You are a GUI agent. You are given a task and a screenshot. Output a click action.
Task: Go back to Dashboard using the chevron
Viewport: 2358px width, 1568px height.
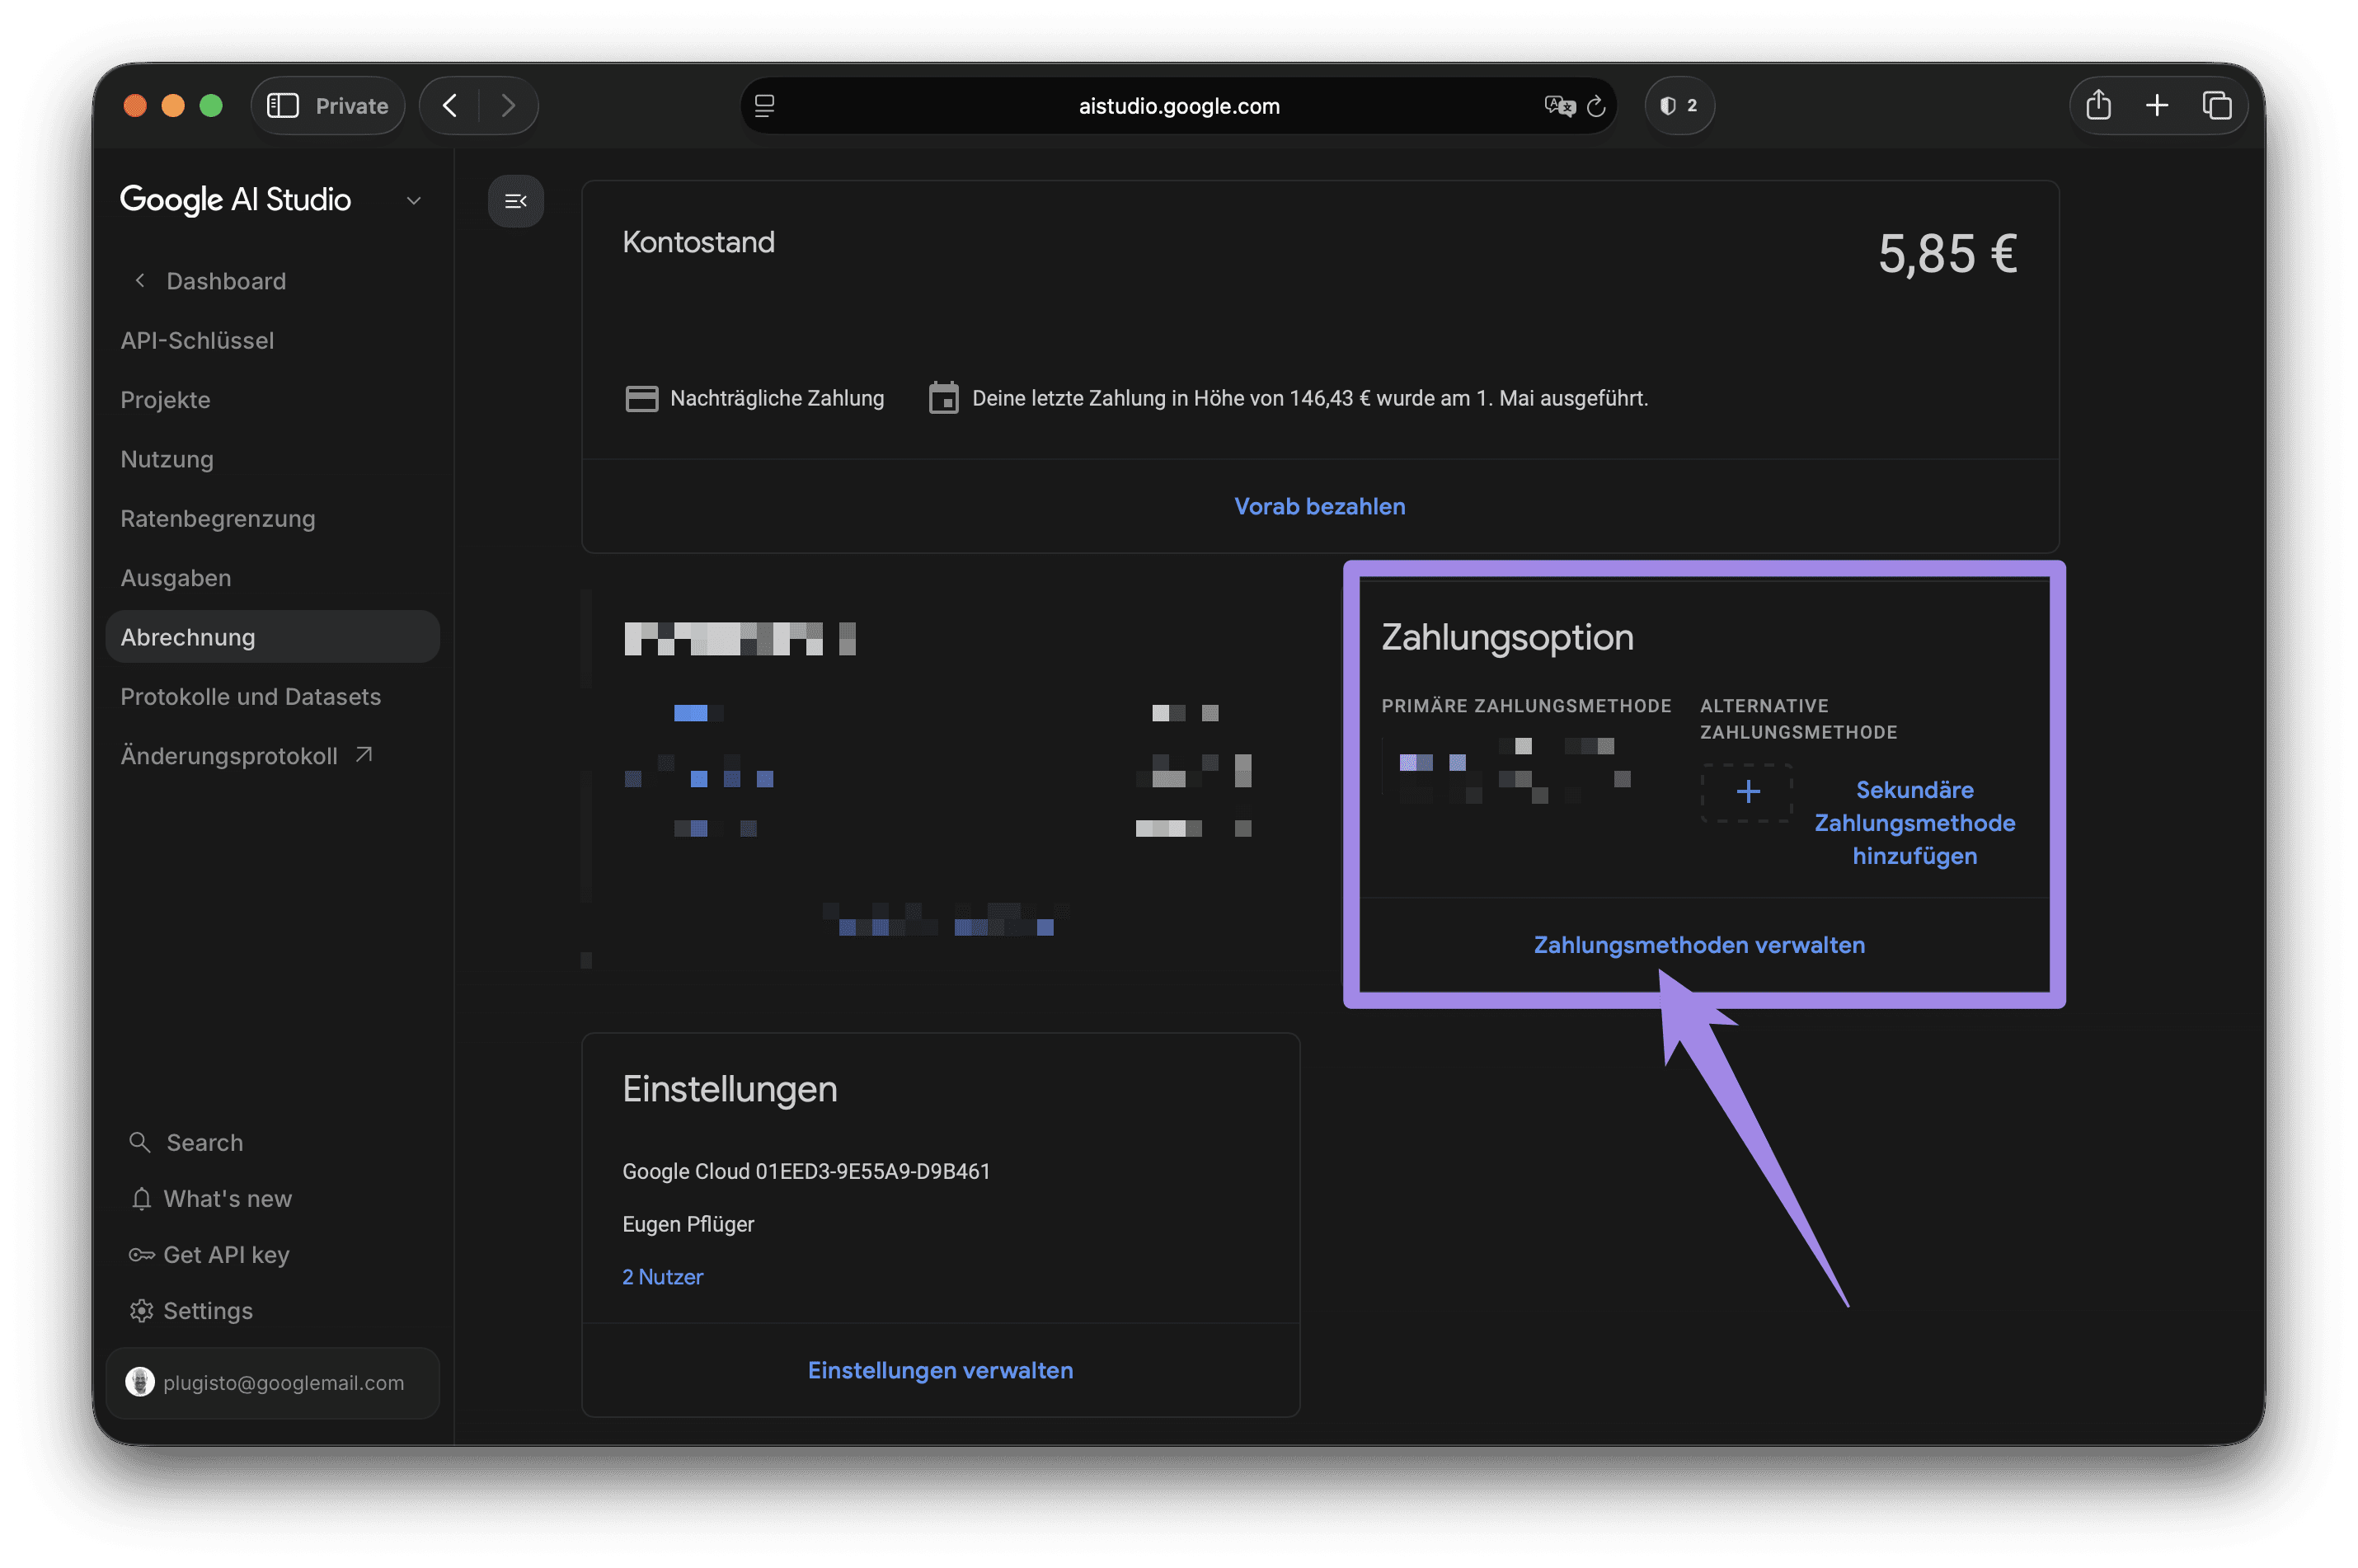coord(140,281)
